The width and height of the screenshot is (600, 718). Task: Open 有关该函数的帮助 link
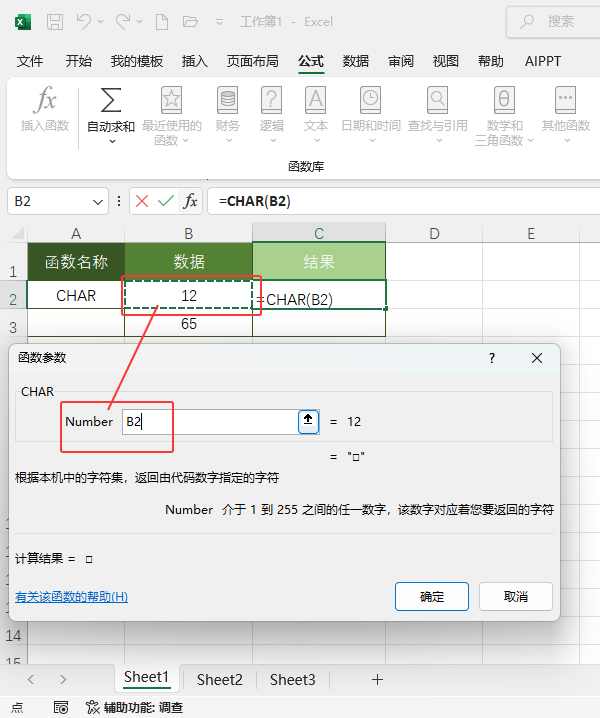pos(71,597)
